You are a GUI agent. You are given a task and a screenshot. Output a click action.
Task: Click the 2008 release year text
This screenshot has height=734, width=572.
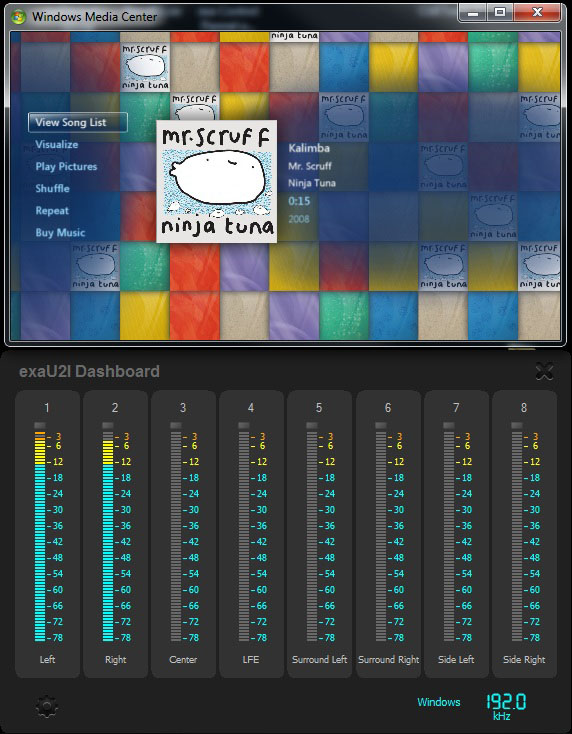click(299, 219)
